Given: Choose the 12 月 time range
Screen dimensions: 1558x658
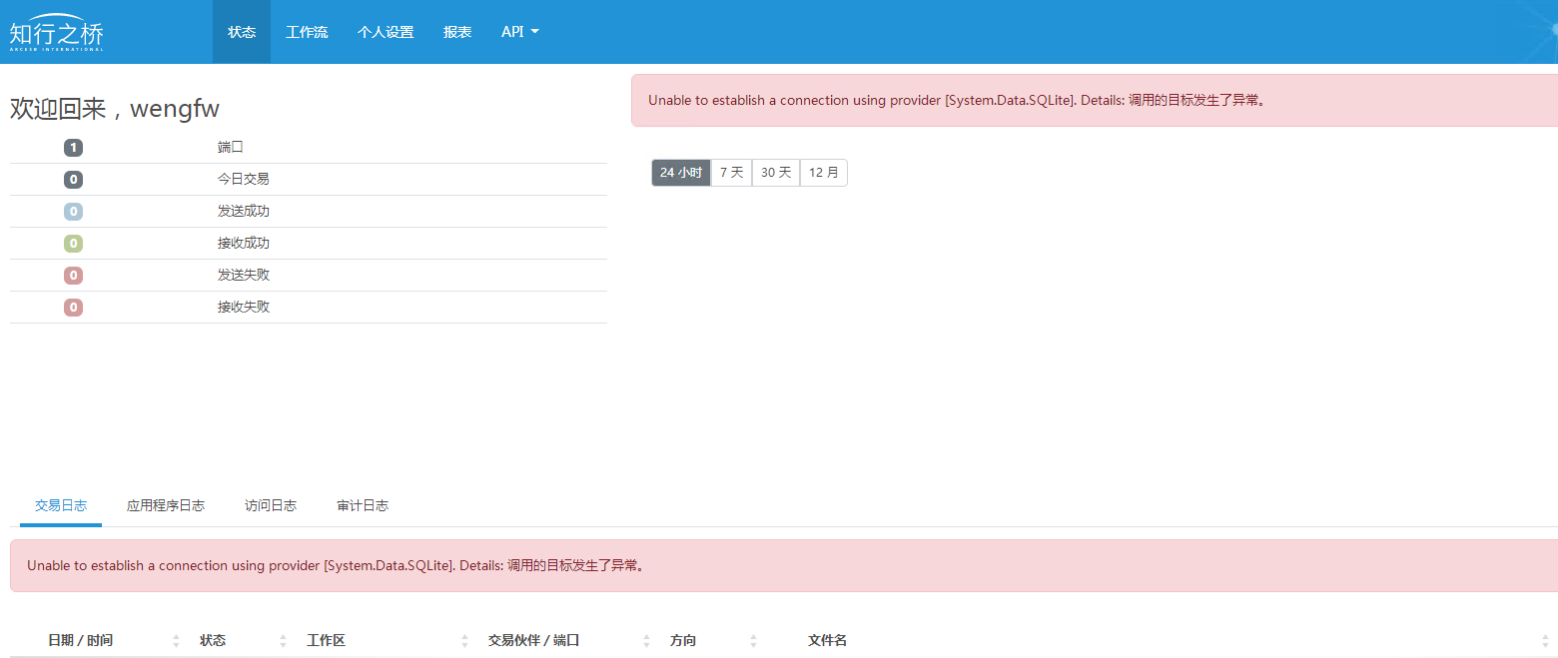Looking at the screenshot, I should (824, 172).
